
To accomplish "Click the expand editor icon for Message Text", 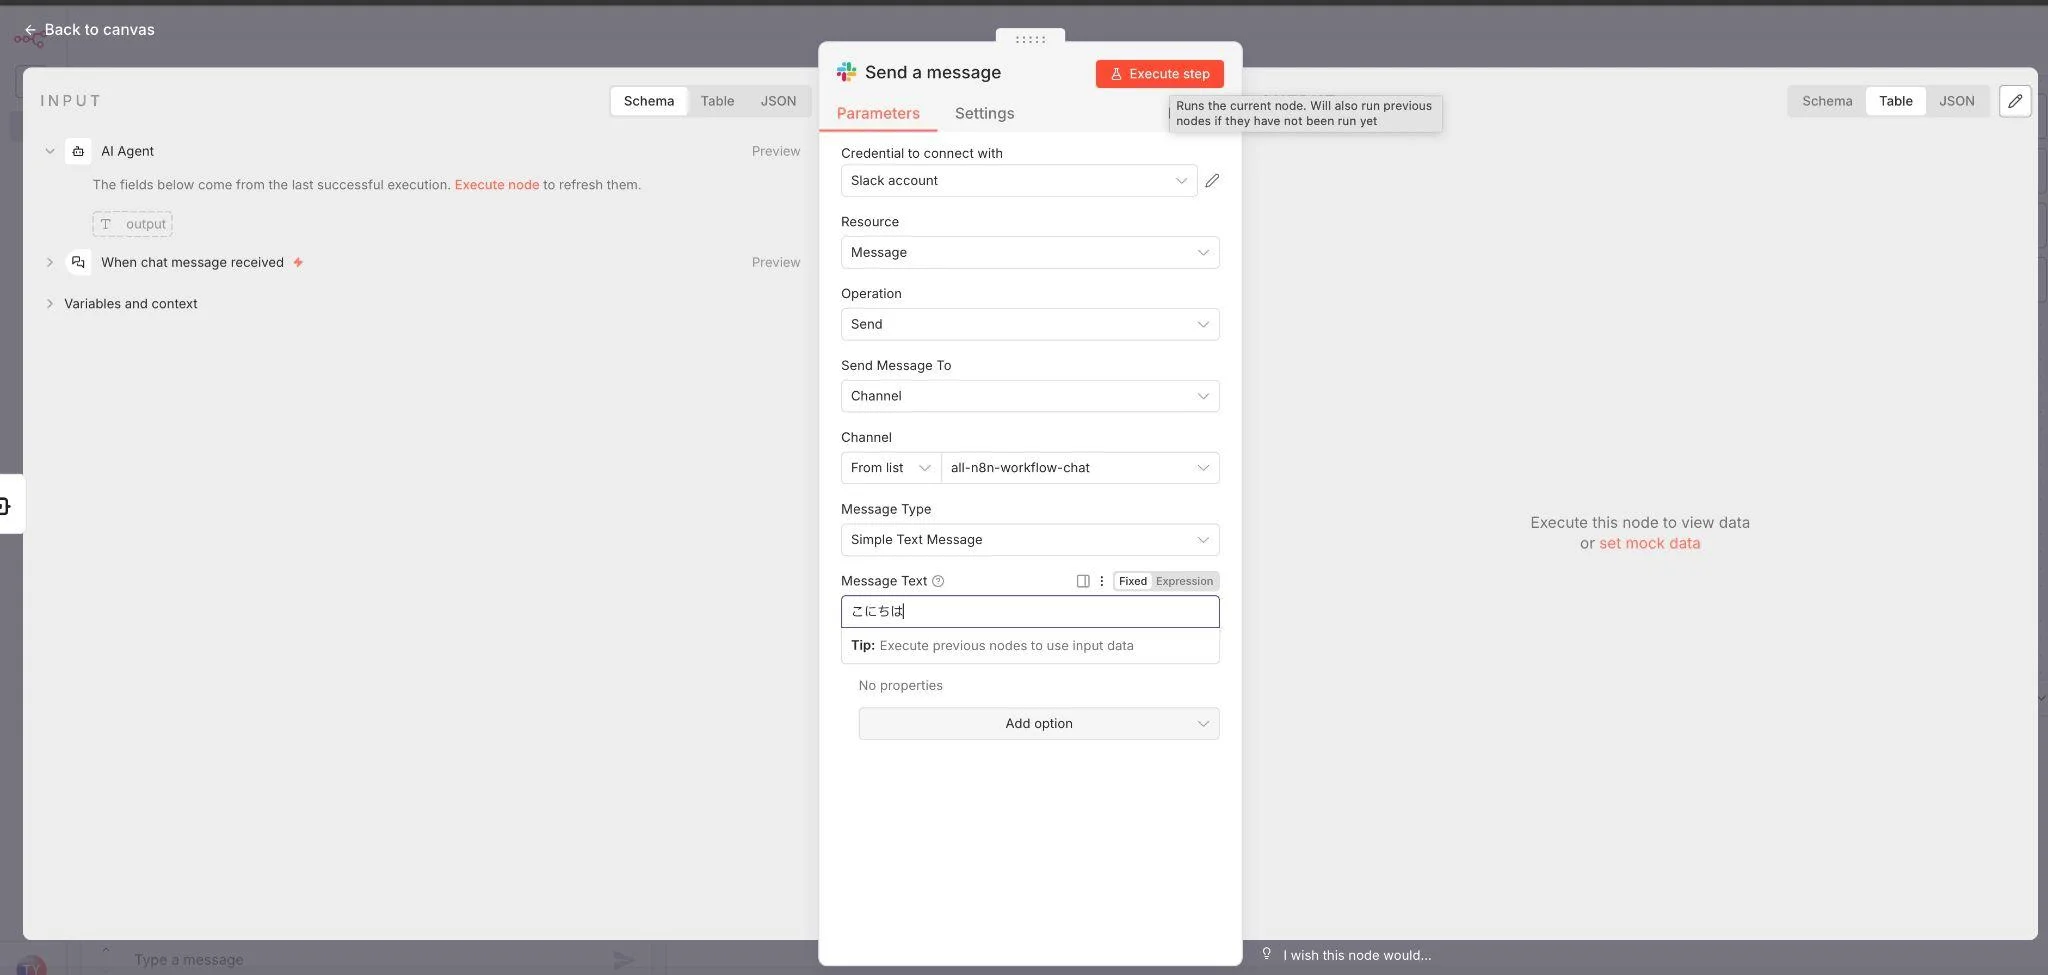I will [x=1082, y=581].
